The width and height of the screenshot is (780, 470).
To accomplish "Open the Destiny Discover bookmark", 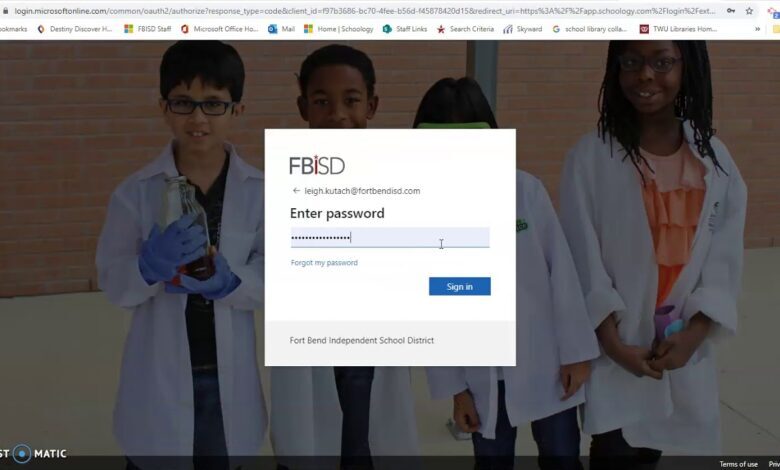I will click(x=75, y=29).
